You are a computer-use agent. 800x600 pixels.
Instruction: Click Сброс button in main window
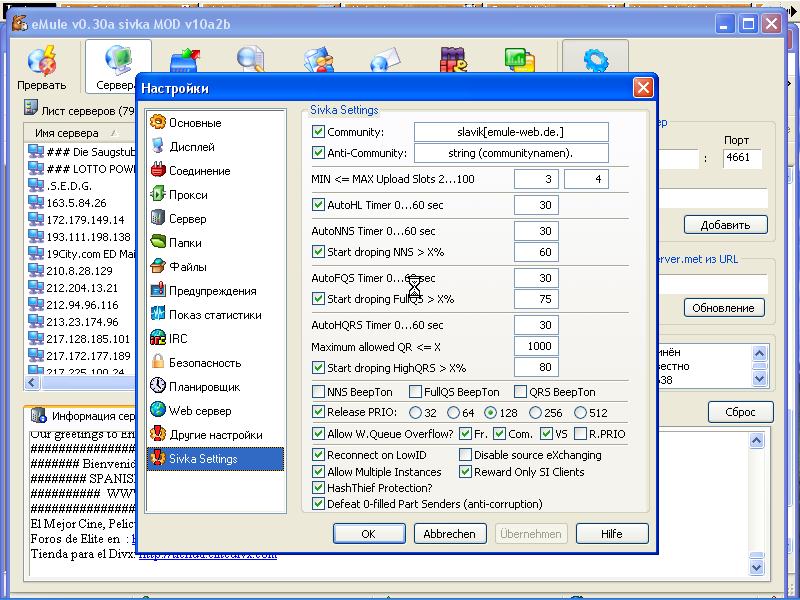740,412
